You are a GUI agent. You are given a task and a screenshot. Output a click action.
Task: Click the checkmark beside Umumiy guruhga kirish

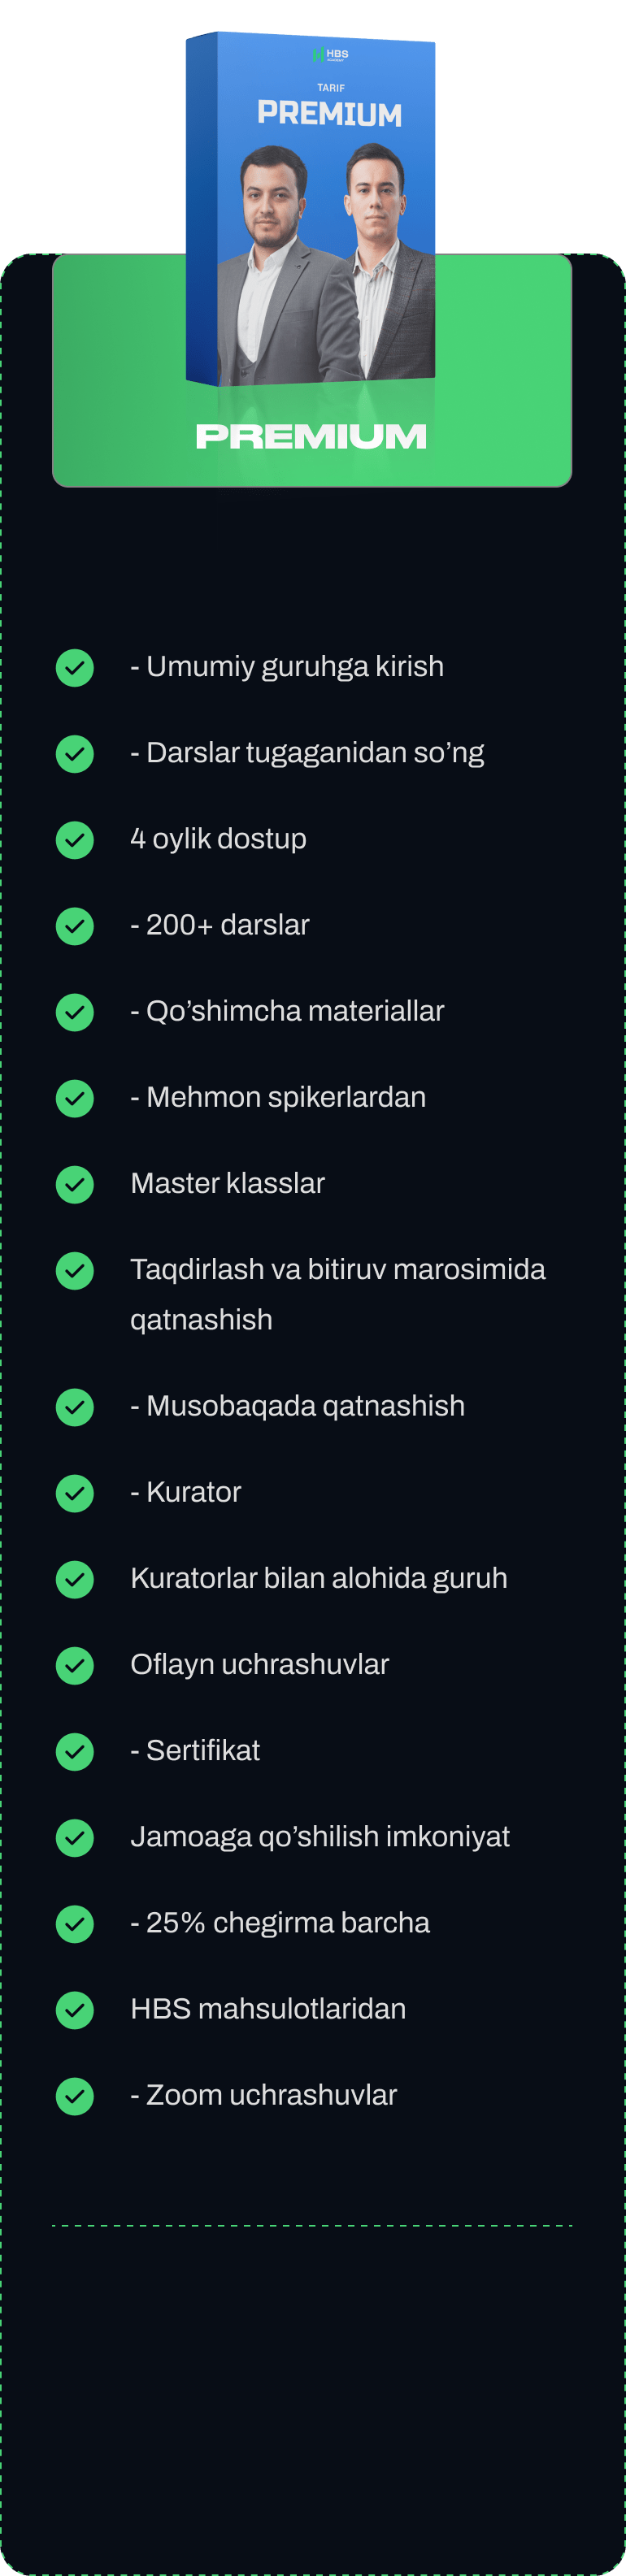(75, 667)
